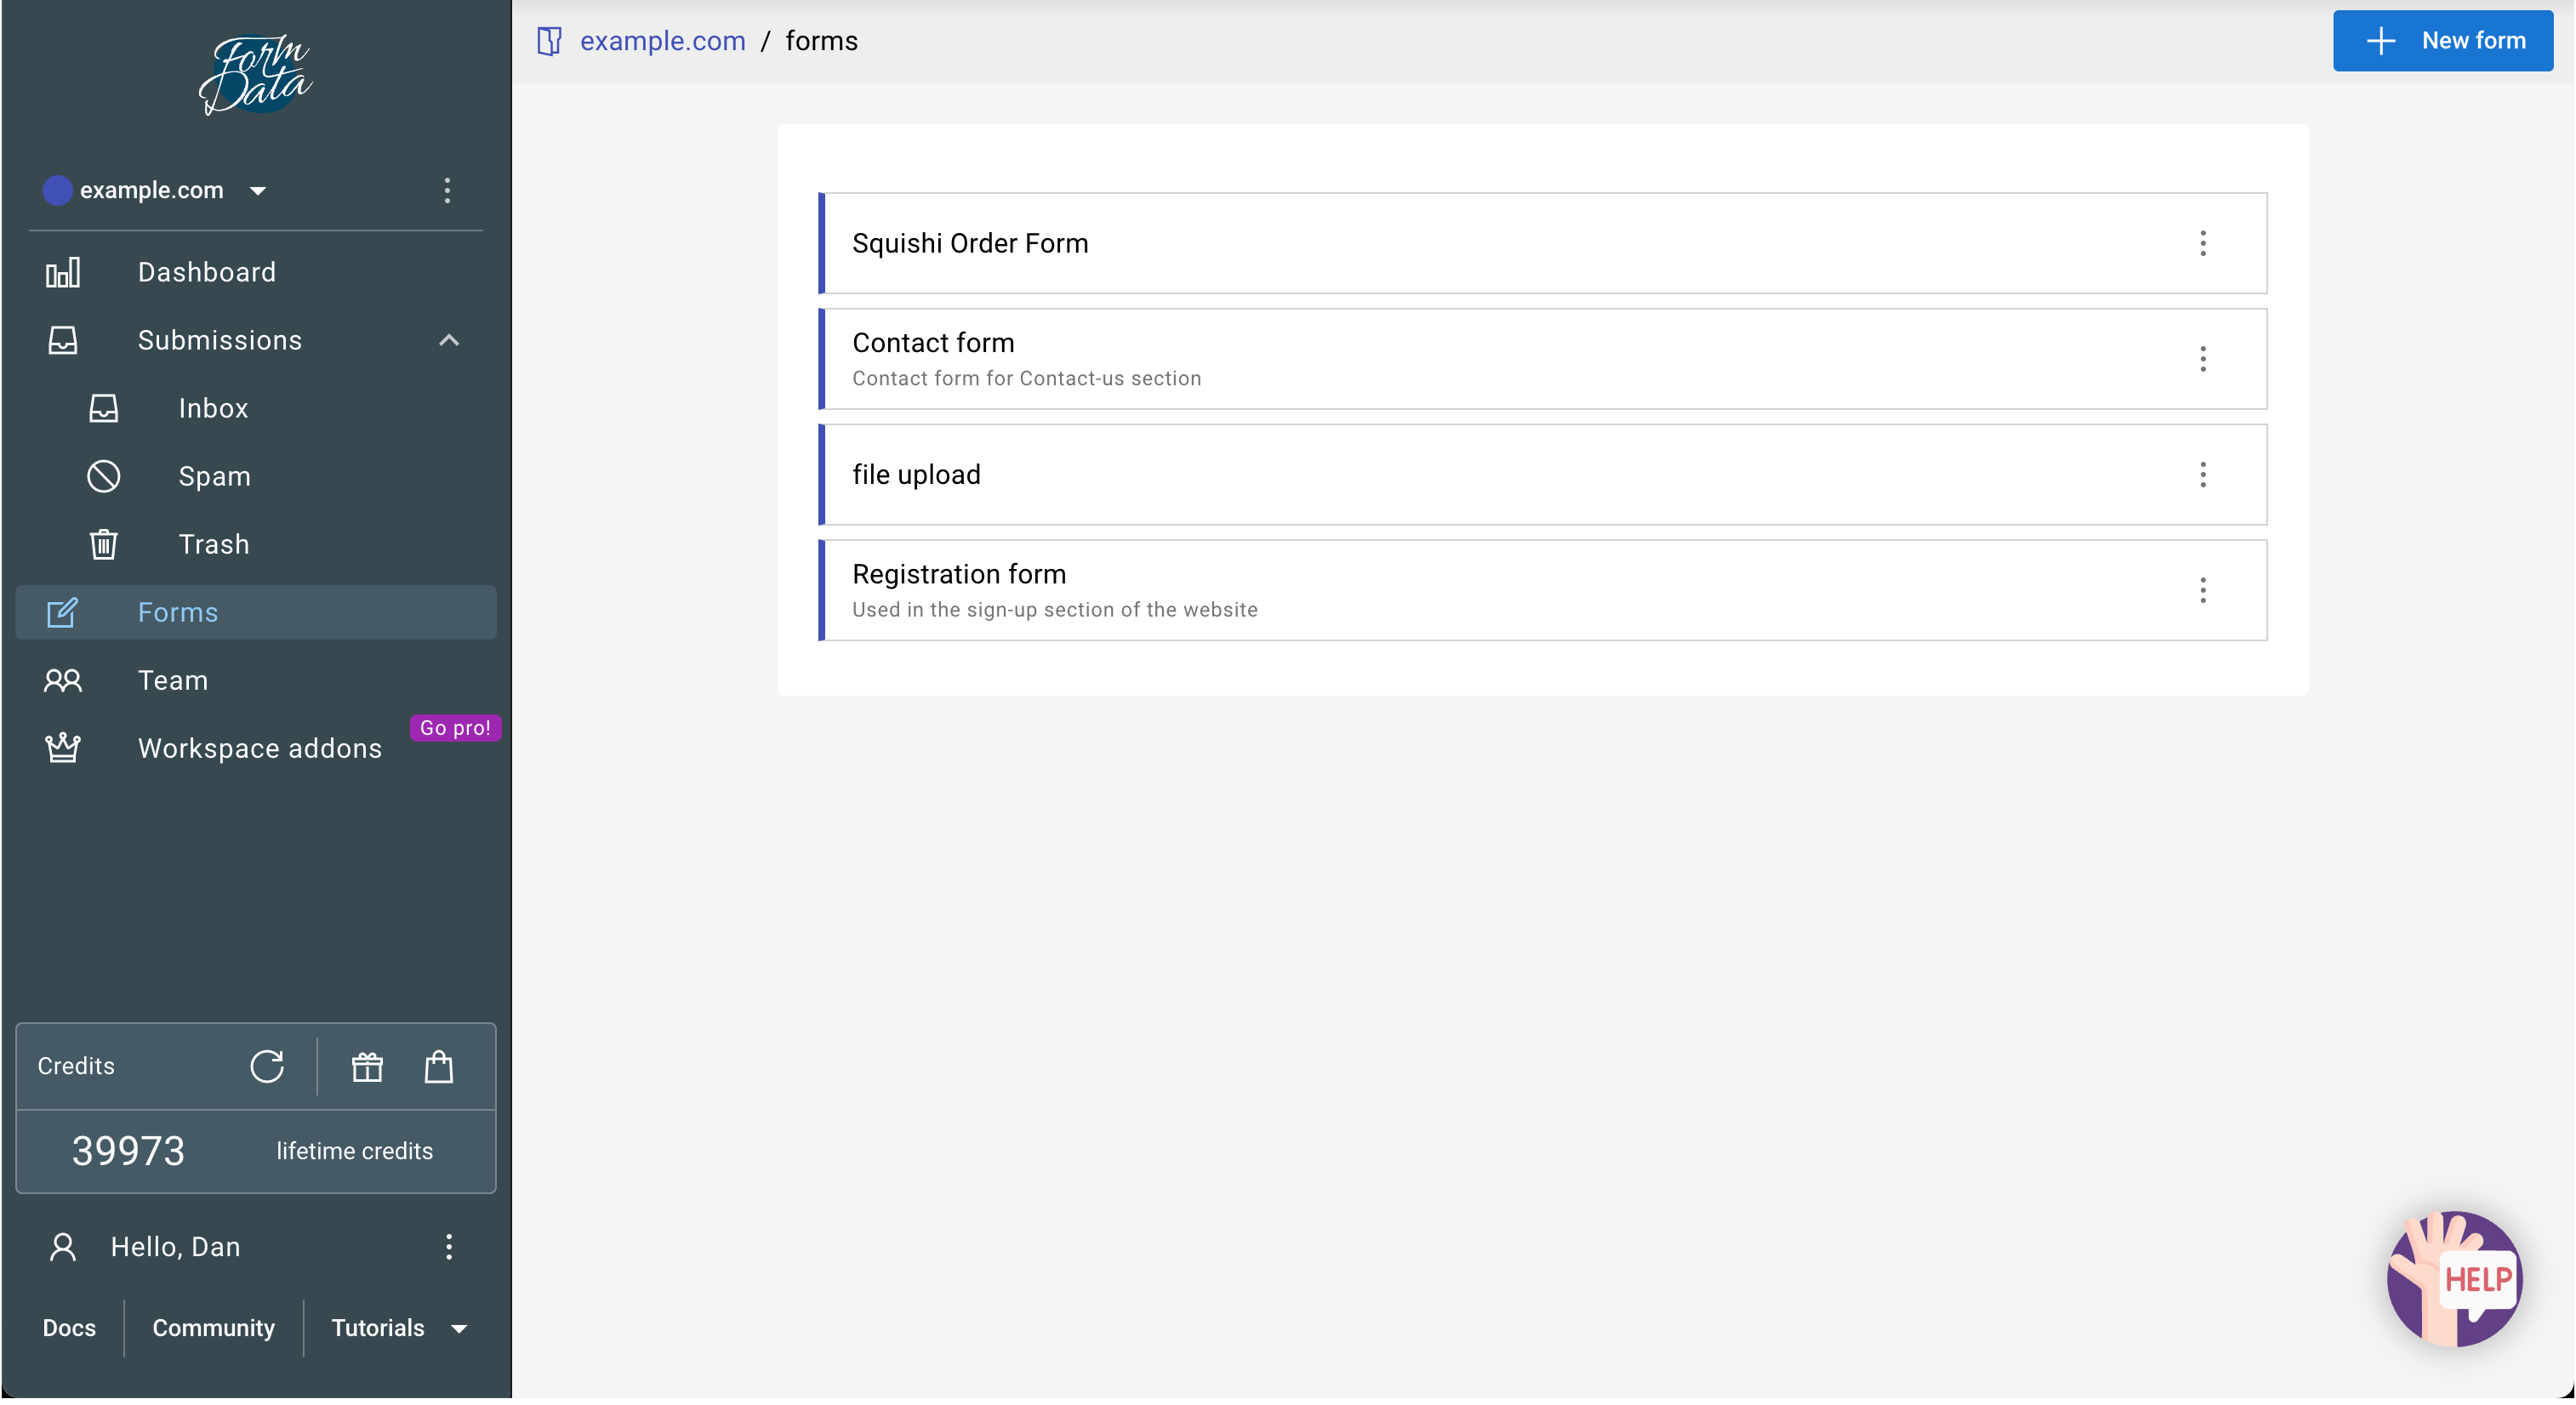The width and height of the screenshot is (2576, 1405).
Task: Select Spam in the sidebar
Action: tap(214, 476)
